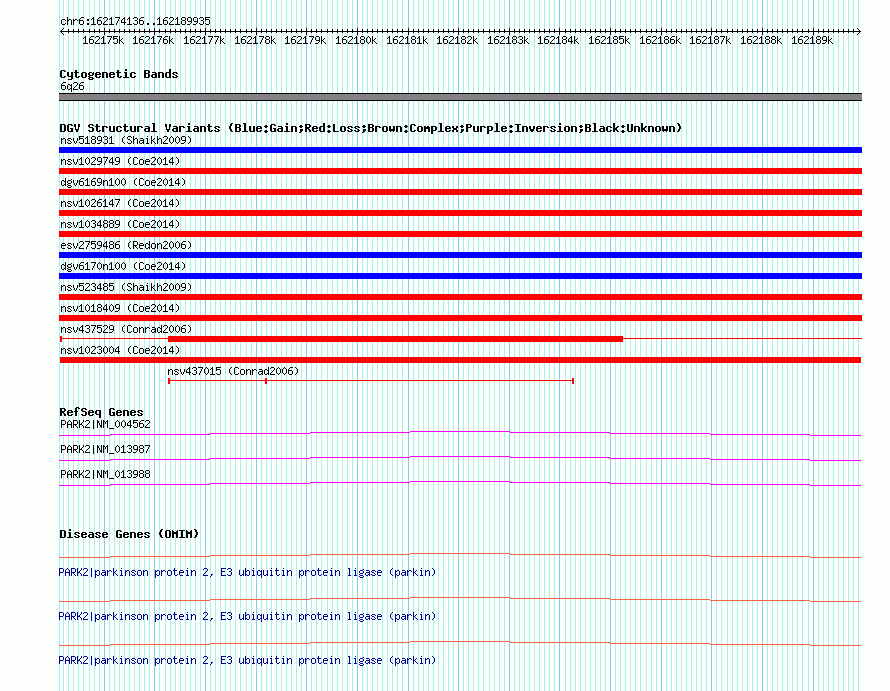
Task: Open the second PARK2 parkin OMIM link
Action: [x=247, y=616]
